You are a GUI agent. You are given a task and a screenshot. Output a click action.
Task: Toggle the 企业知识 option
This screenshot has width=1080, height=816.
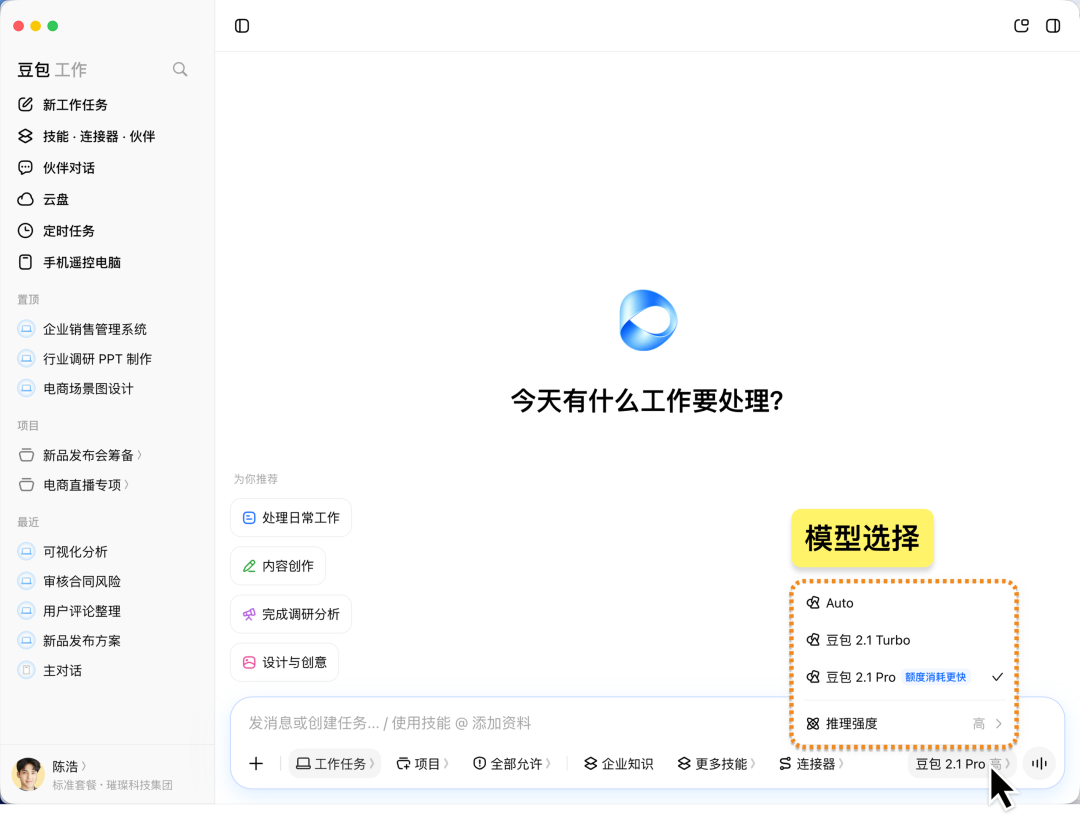tap(619, 764)
